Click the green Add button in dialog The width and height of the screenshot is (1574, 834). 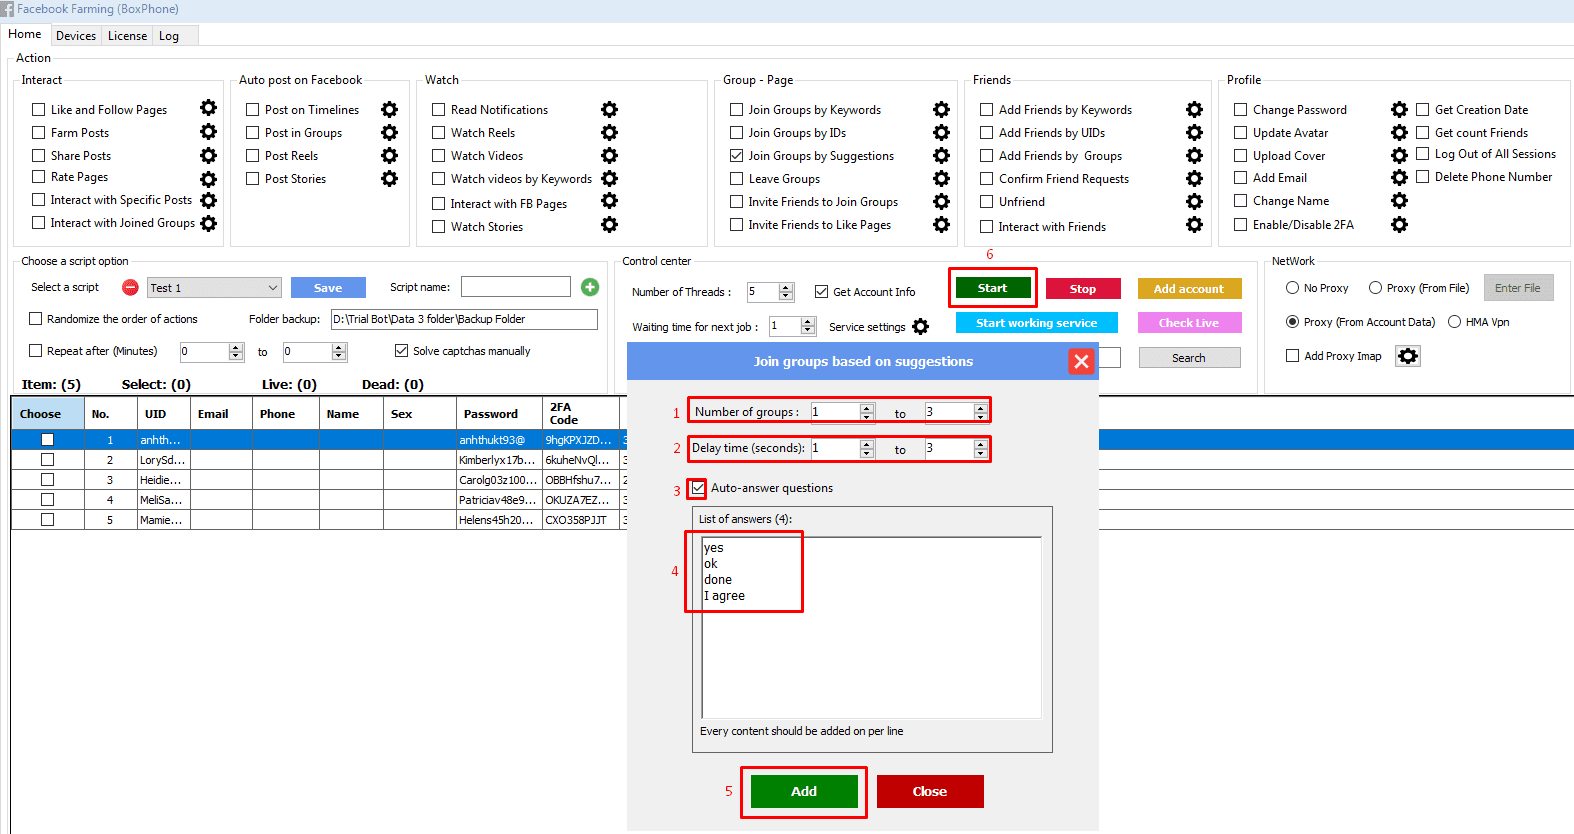804,791
